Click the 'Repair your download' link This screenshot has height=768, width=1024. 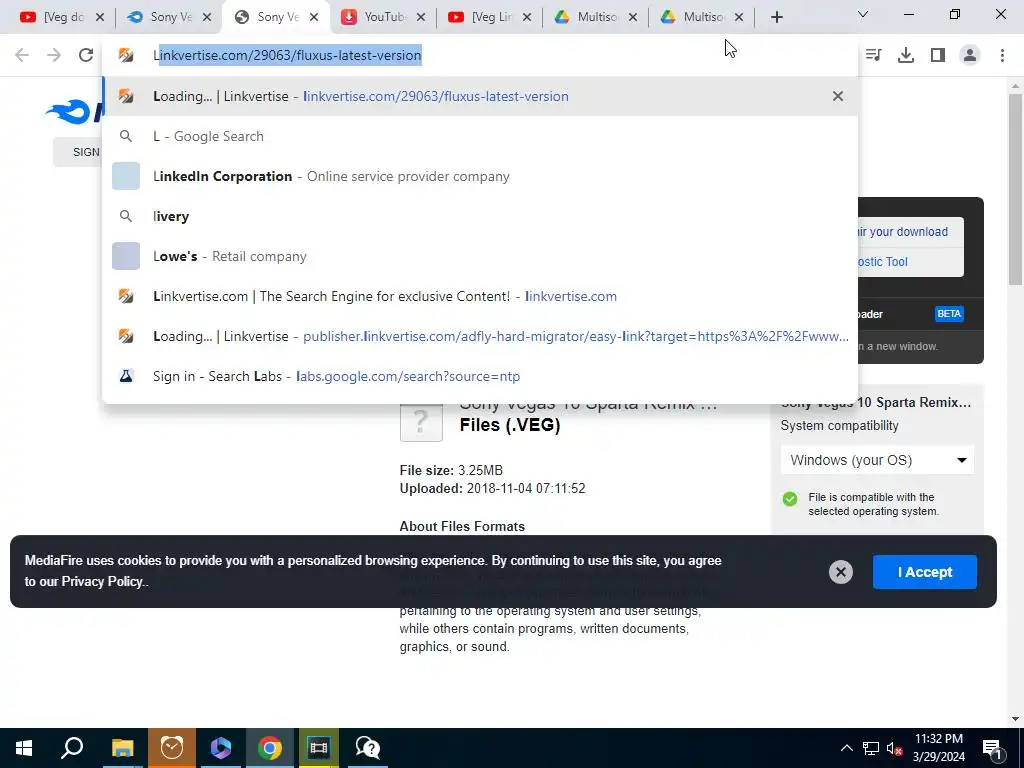point(902,232)
